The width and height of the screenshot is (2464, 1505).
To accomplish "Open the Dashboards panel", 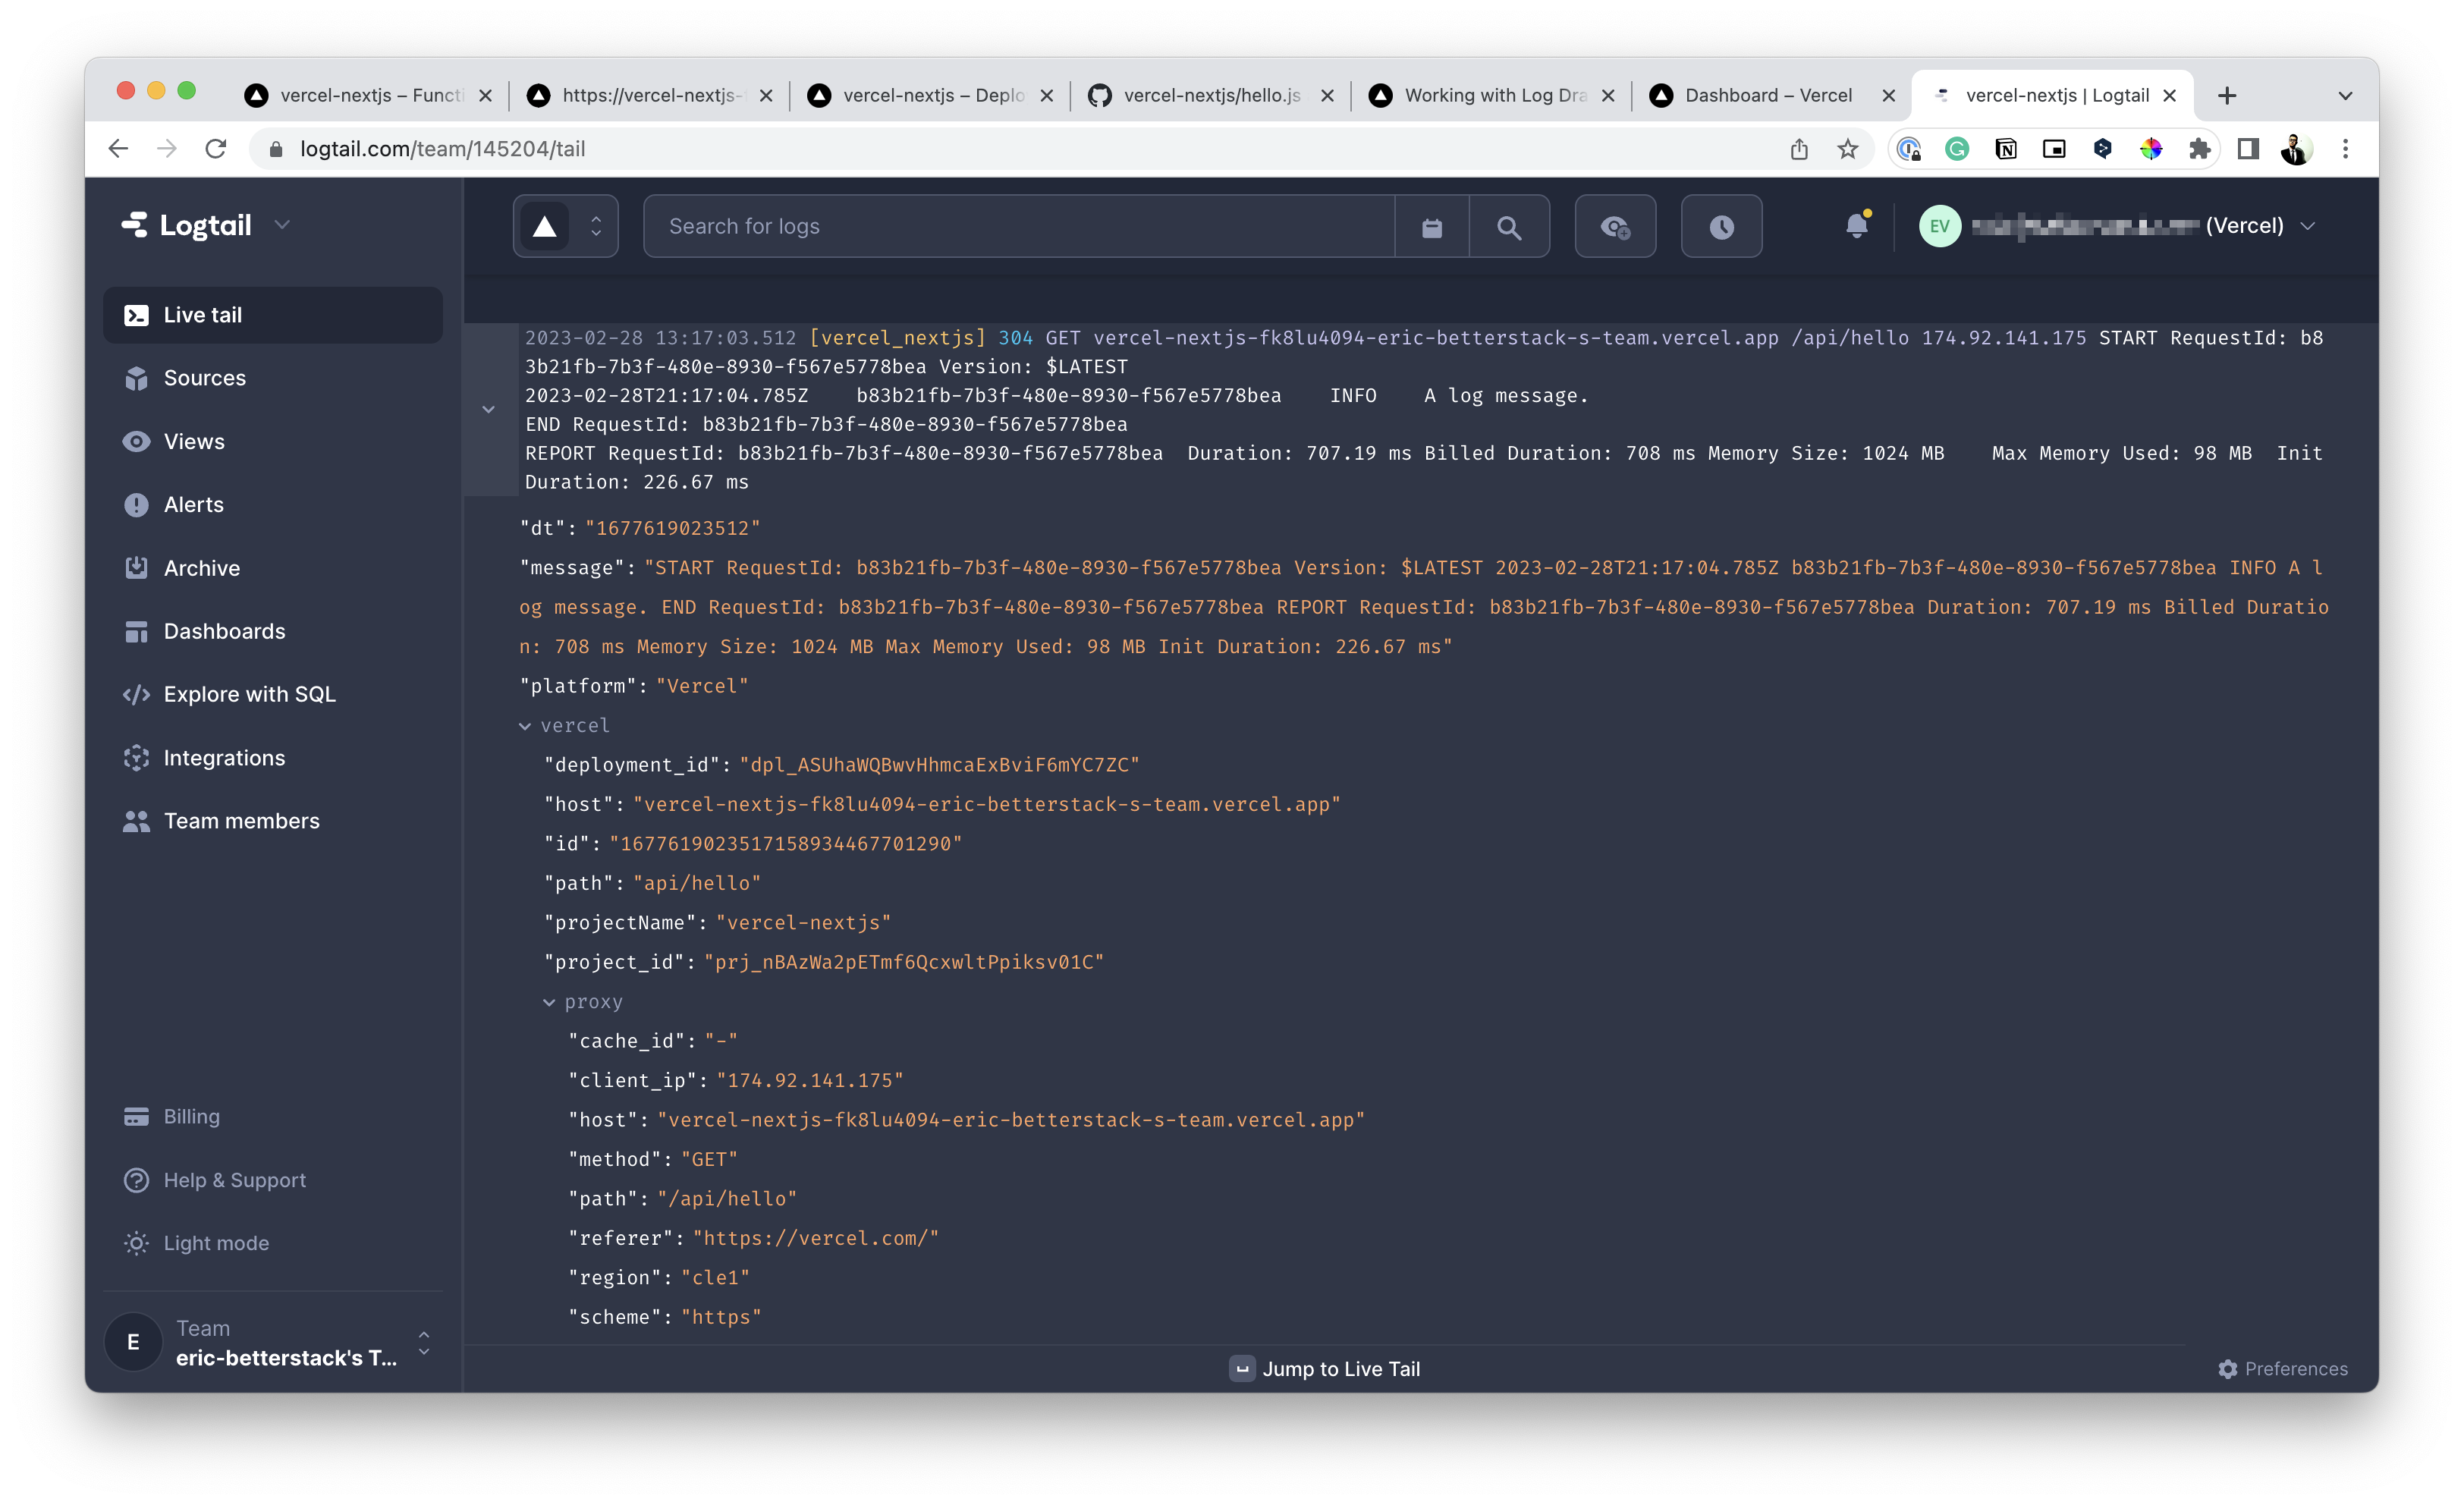I will [x=225, y=630].
